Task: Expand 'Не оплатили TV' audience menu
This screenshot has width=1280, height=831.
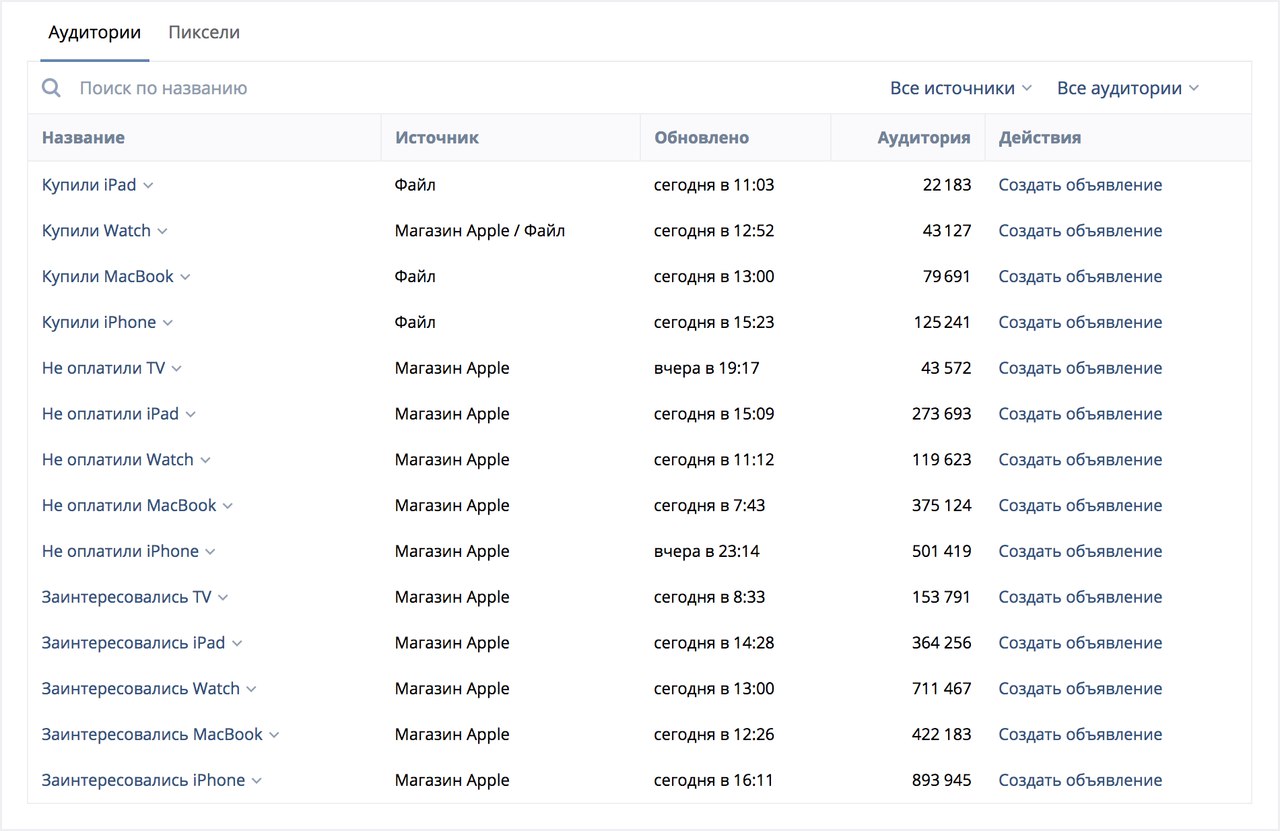Action: coord(177,368)
